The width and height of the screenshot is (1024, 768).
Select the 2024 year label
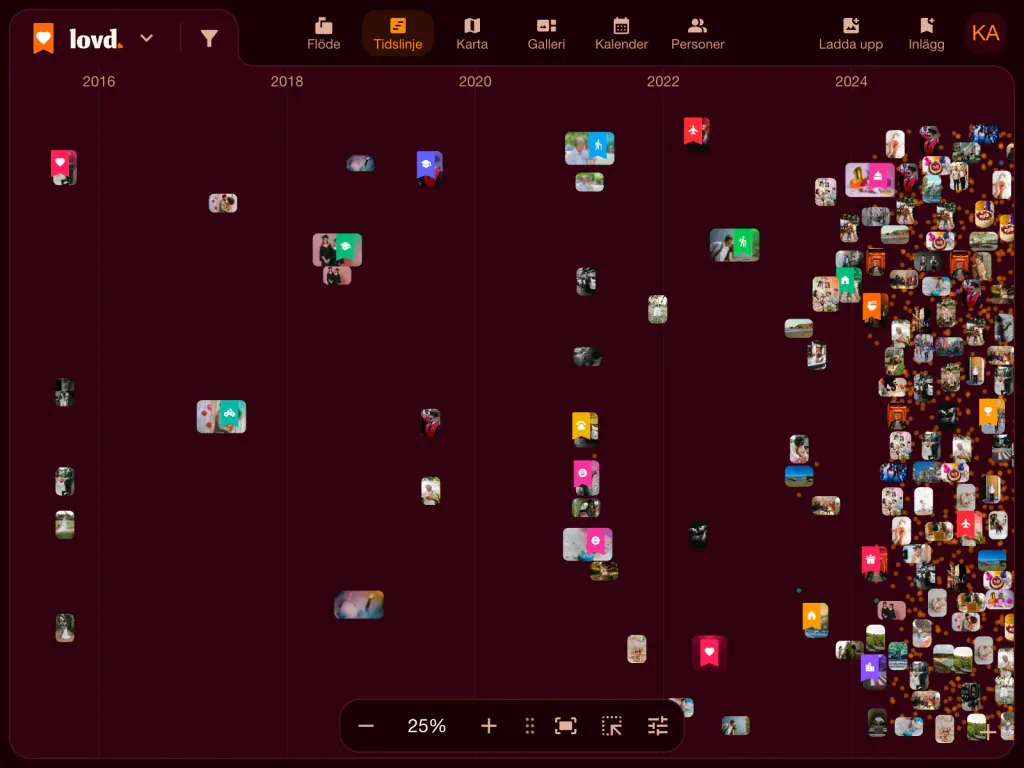point(851,82)
